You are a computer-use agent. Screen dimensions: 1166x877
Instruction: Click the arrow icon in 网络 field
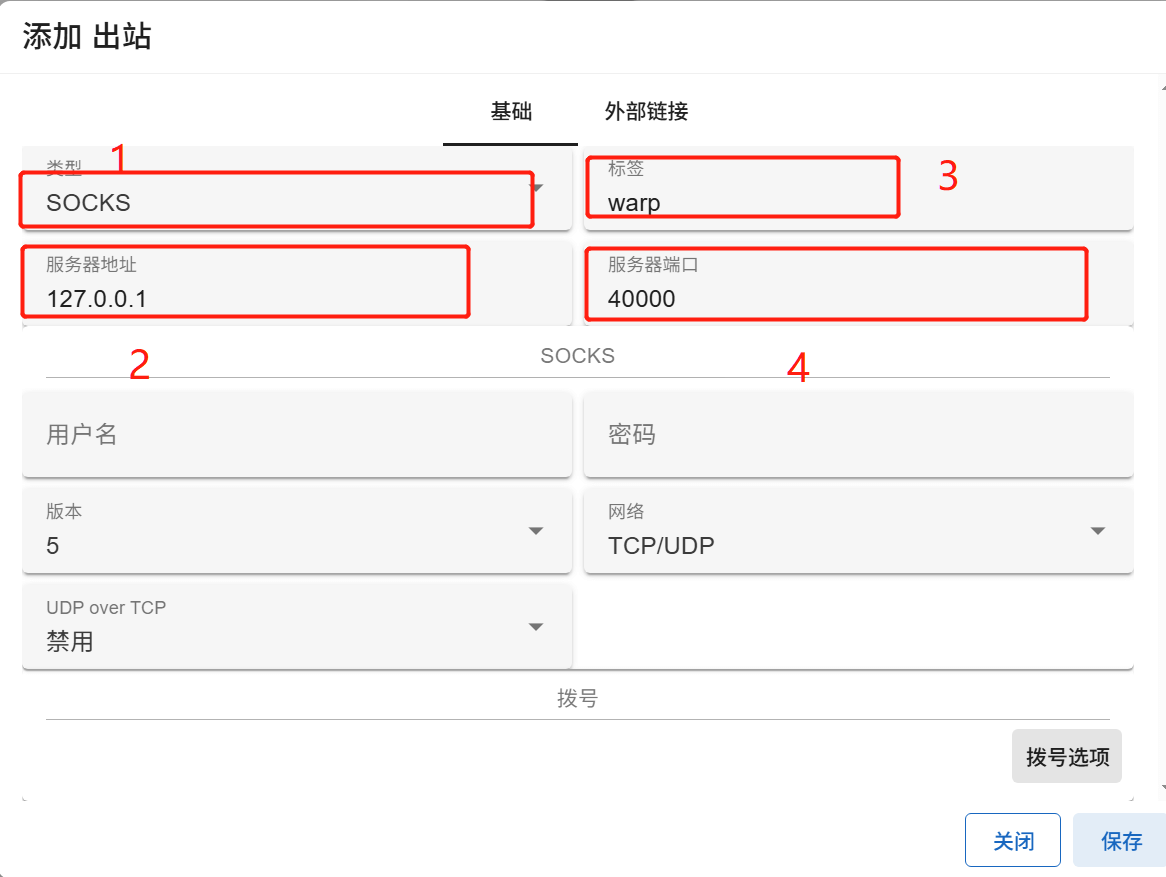coord(1098,531)
